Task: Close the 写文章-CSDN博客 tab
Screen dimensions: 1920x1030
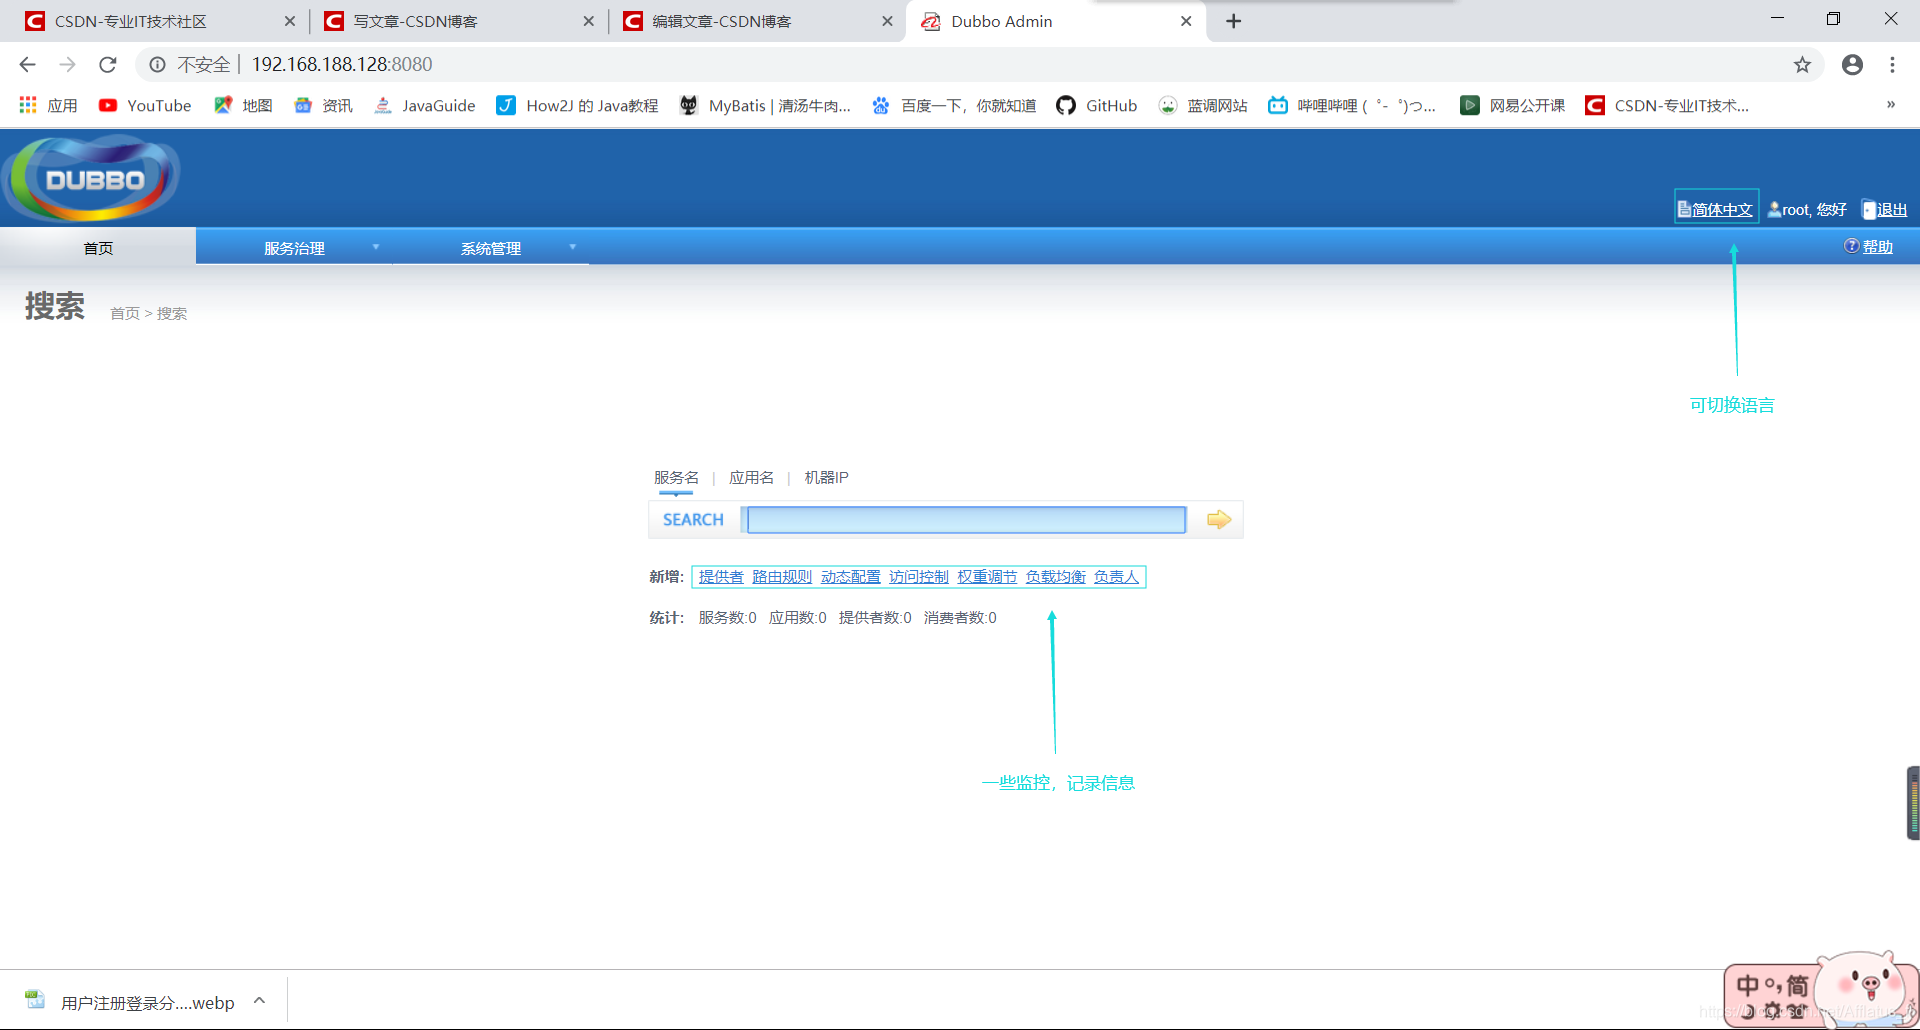Action: [x=588, y=21]
